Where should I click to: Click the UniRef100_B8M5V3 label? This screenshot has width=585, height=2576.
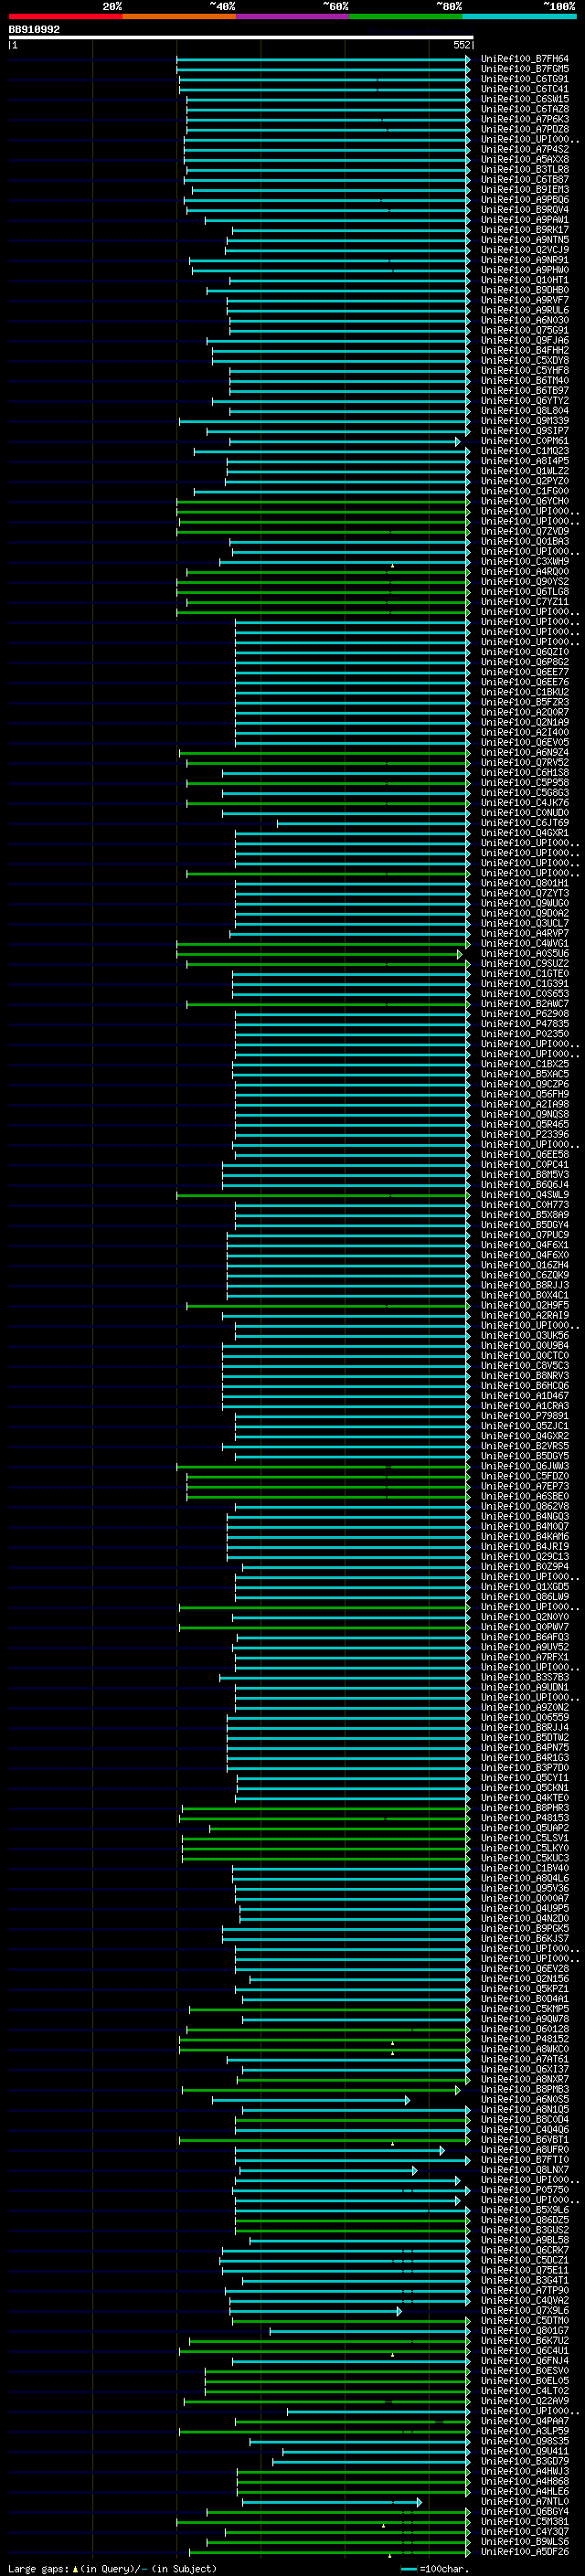coord(524,1175)
